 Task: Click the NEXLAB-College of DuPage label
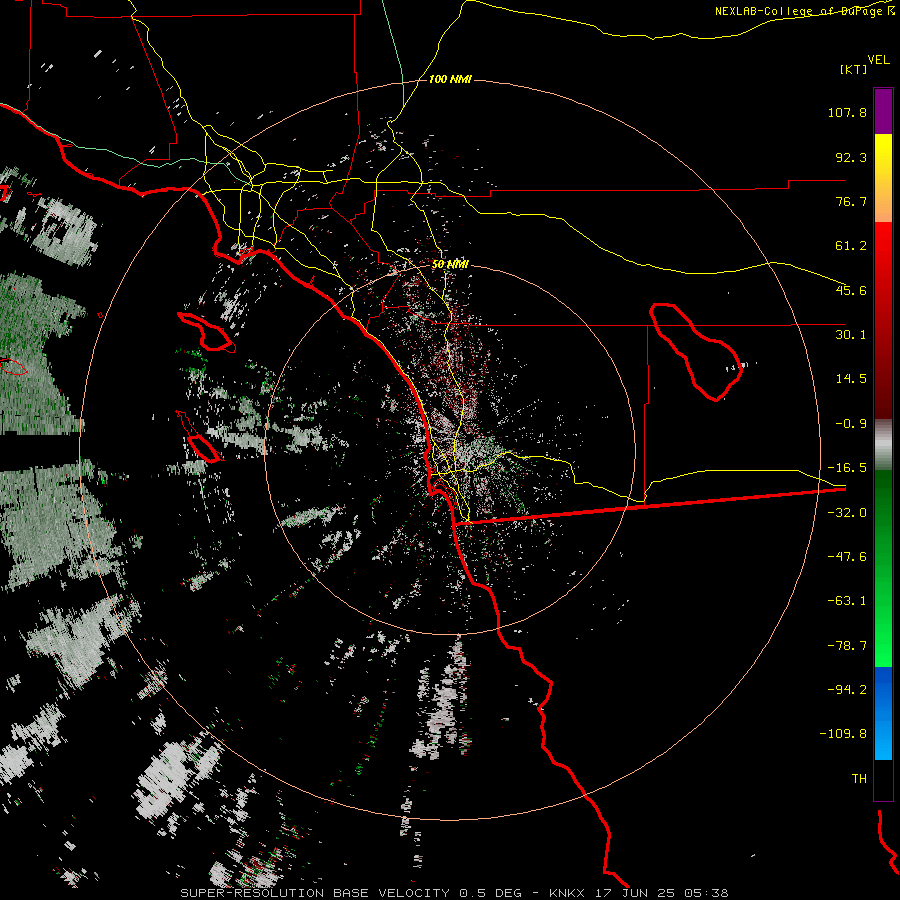pos(804,11)
